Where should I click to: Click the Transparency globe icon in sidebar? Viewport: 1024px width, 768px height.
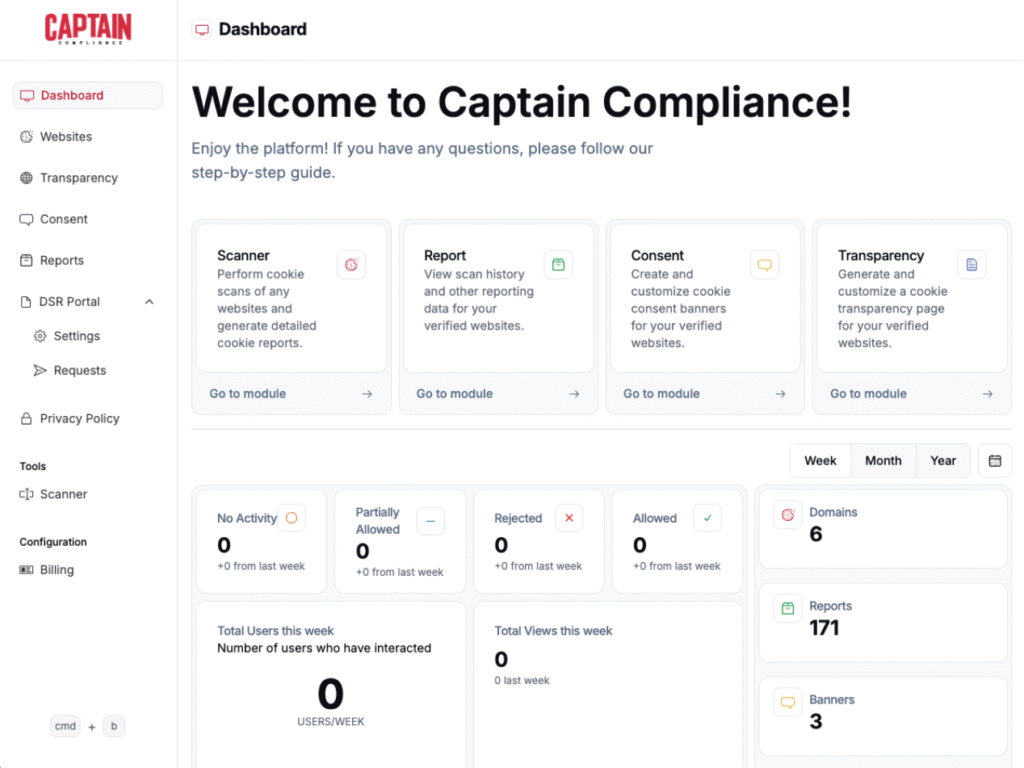pos(26,178)
